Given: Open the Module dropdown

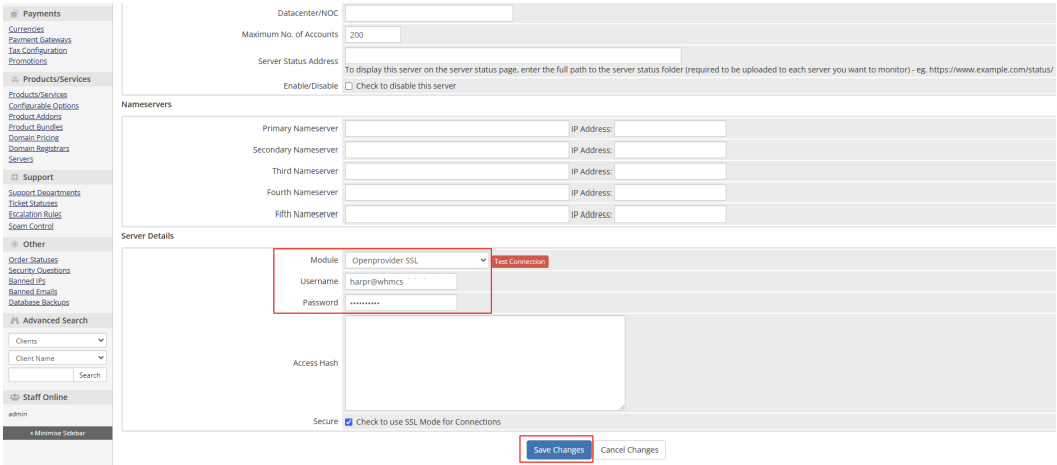Looking at the screenshot, I should coord(417,260).
